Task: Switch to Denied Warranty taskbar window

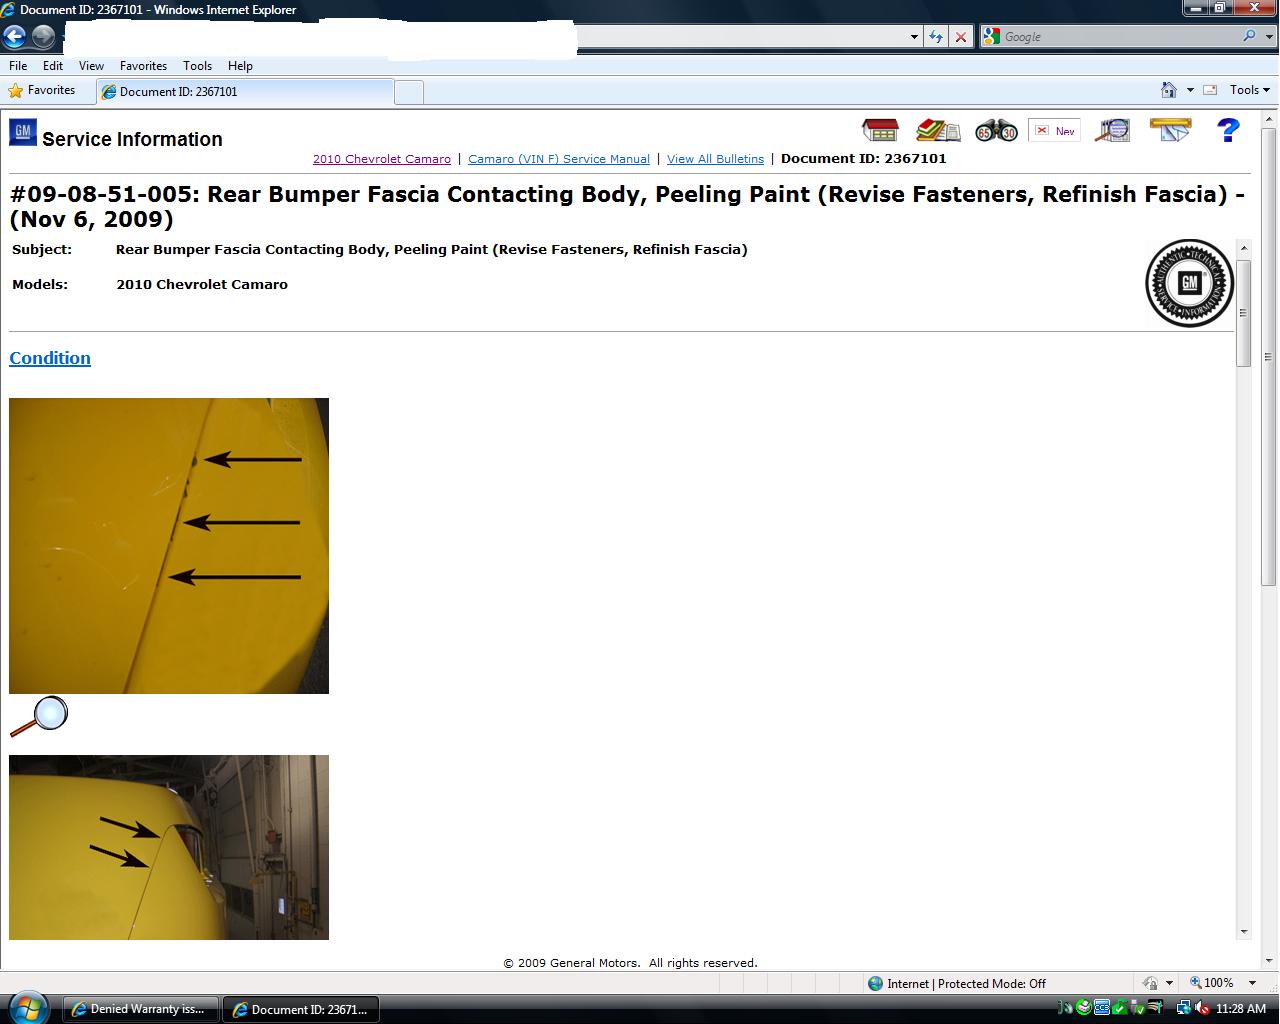Action: [x=140, y=1009]
